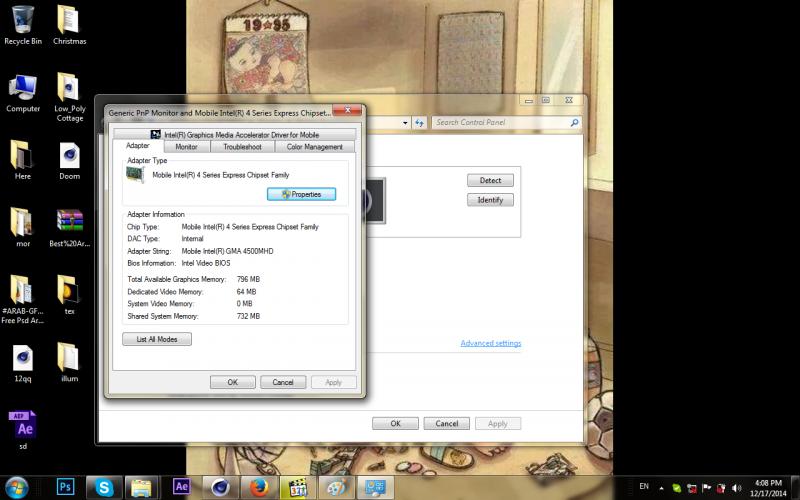Screen dimensions: 800x500
Task: Select the tex folder icon
Action: [x=69, y=294]
